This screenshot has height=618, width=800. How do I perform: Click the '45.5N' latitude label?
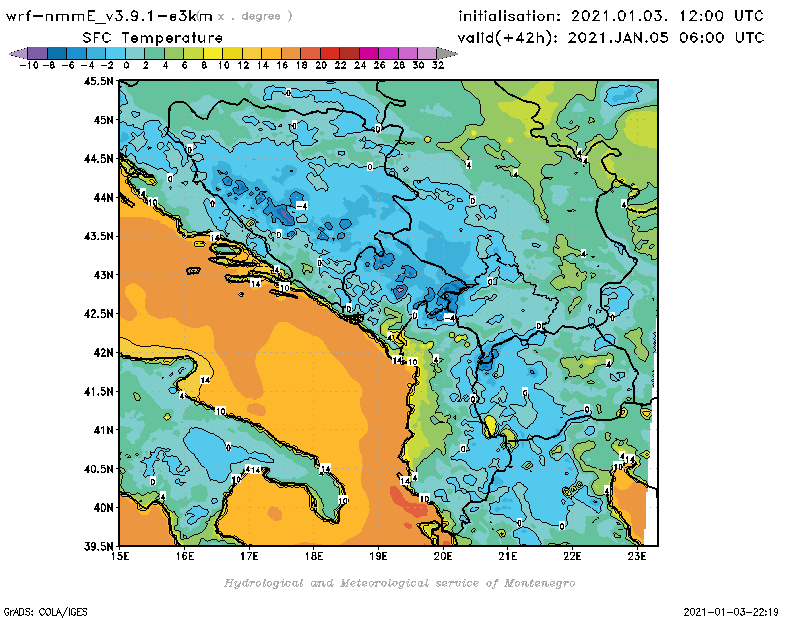[x=98, y=81]
